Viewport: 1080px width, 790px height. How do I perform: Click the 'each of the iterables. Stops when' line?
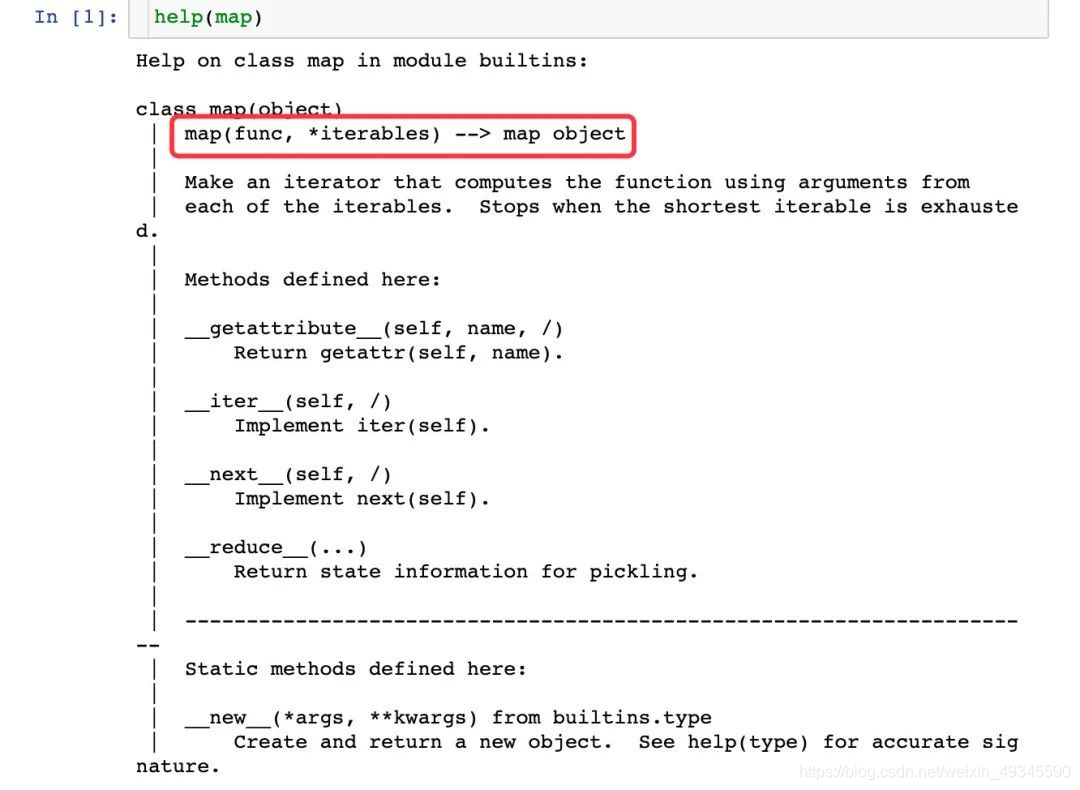click(x=601, y=207)
